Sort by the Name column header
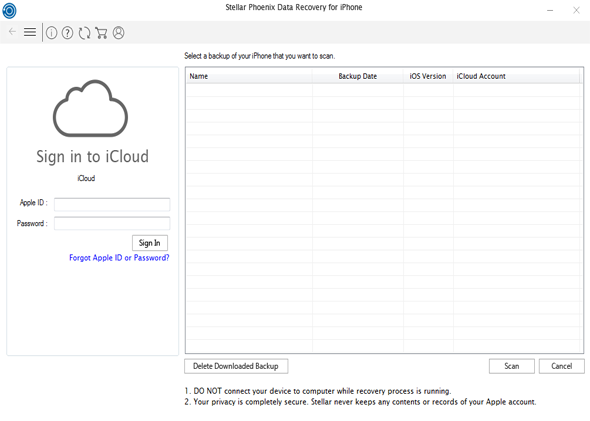This screenshot has height=421, width=590. point(249,76)
